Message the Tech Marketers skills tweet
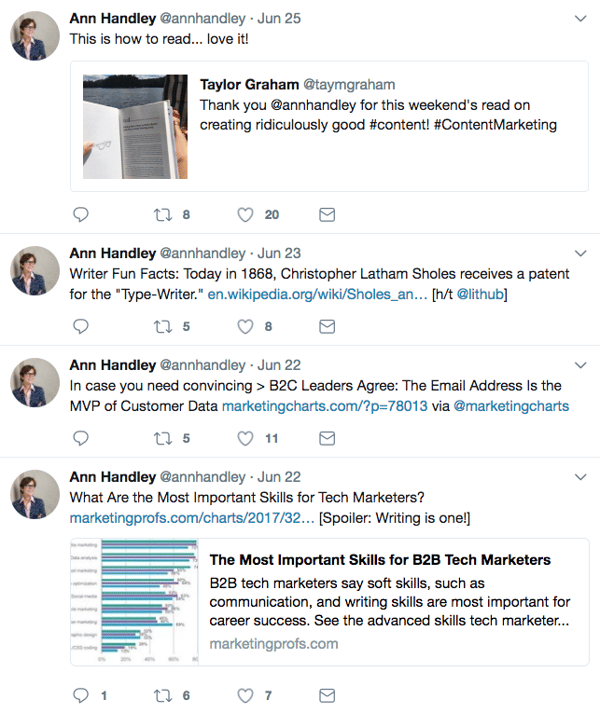 (x=326, y=695)
